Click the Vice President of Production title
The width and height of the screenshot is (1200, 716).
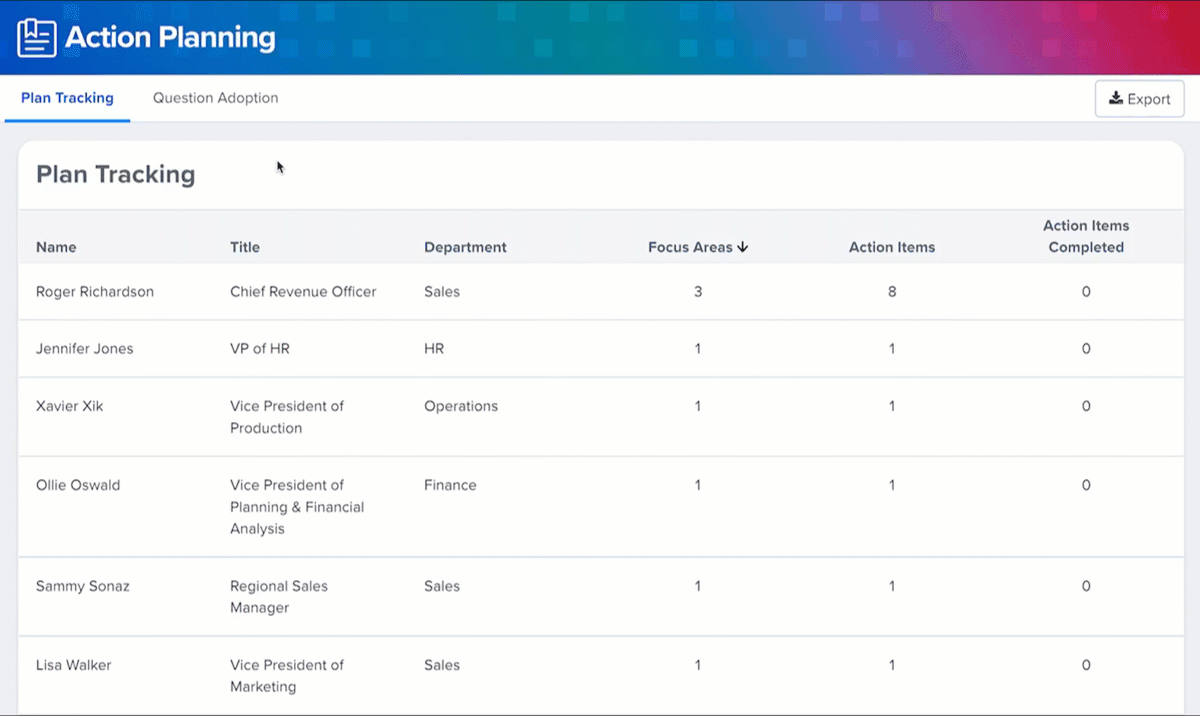(287, 417)
